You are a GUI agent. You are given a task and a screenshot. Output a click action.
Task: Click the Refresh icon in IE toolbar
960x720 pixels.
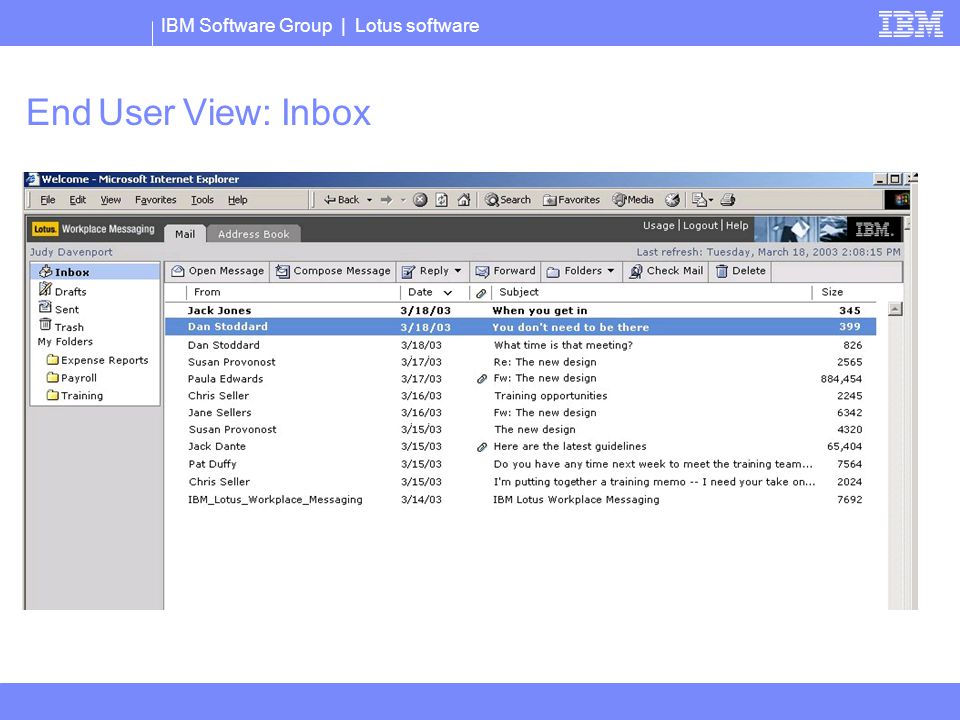(x=441, y=200)
